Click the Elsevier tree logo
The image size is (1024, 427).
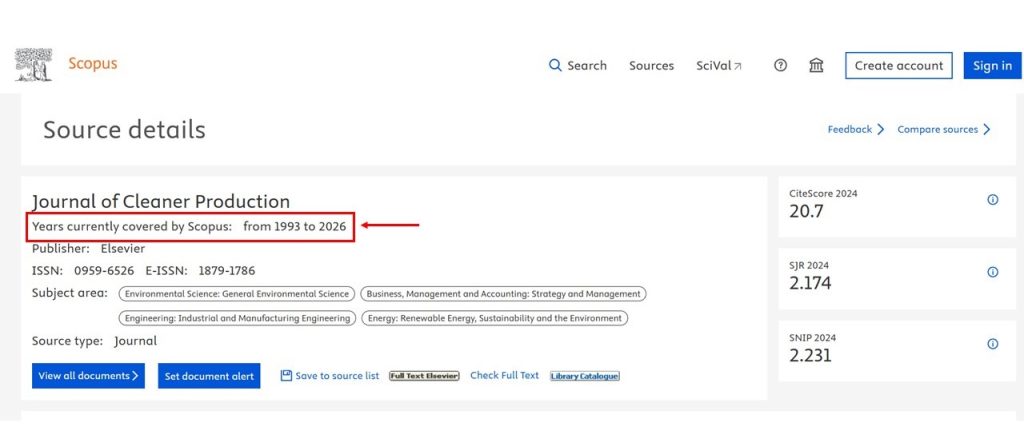[x=33, y=65]
